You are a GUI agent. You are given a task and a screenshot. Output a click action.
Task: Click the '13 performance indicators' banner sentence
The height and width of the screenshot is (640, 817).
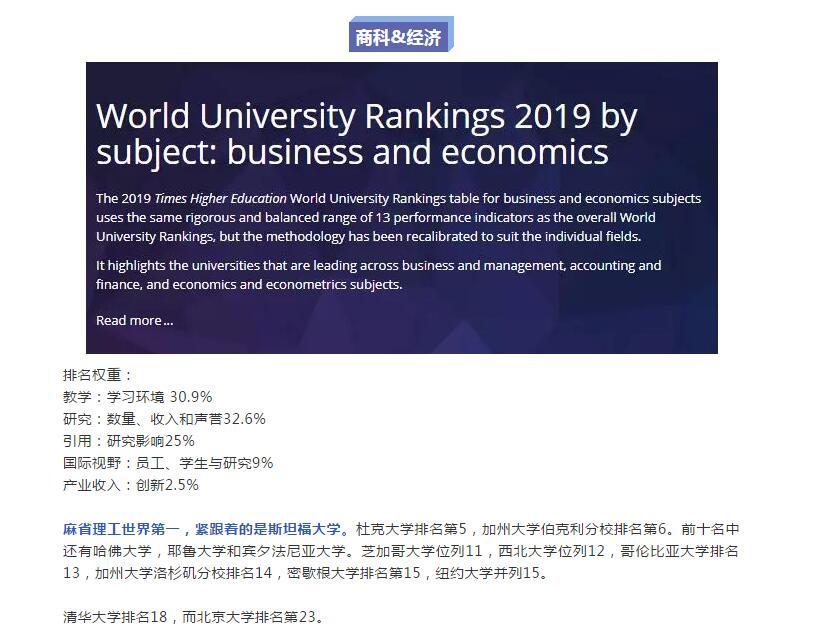pyautogui.click(x=400, y=217)
